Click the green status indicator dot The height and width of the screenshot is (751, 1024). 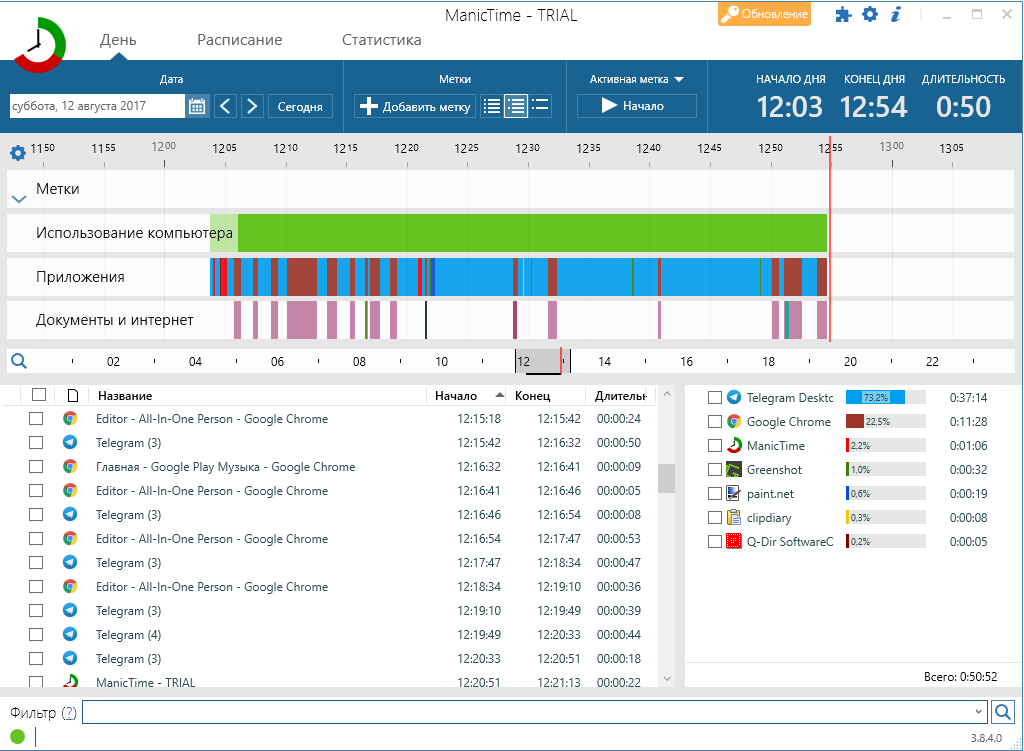(18, 737)
